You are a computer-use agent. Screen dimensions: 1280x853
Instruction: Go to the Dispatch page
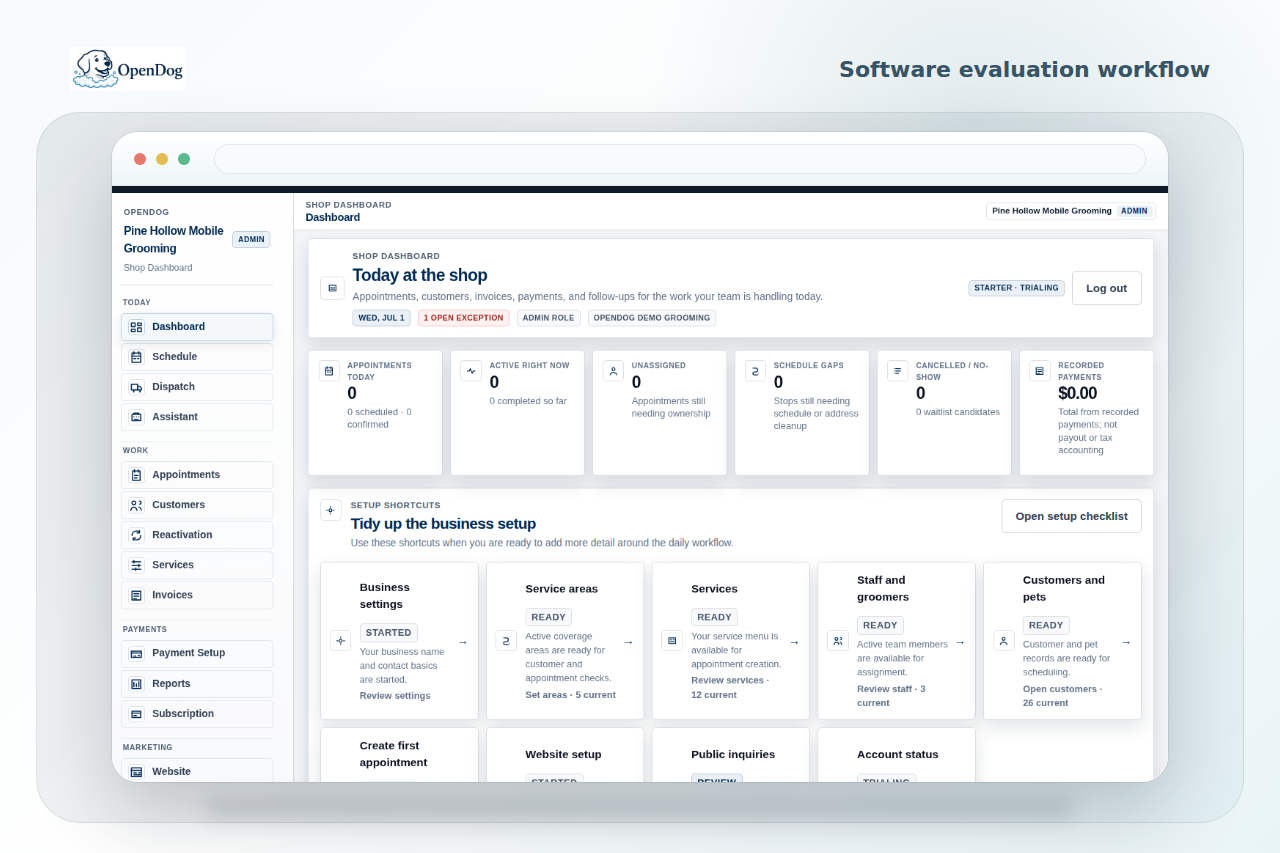197,387
